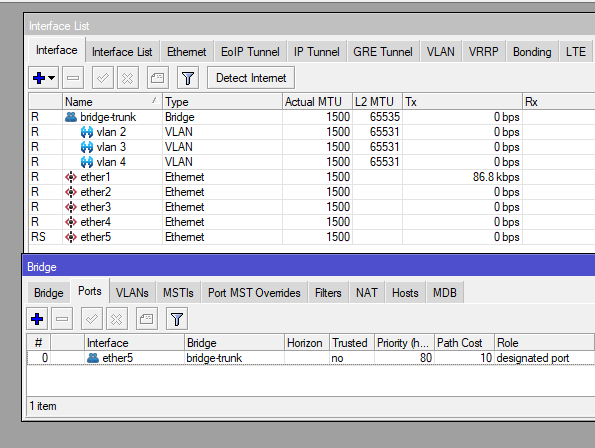This screenshot has height=448, width=595.
Task: Select the ether2 interface icon
Action: pyautogui.click(x=71, y=192)
